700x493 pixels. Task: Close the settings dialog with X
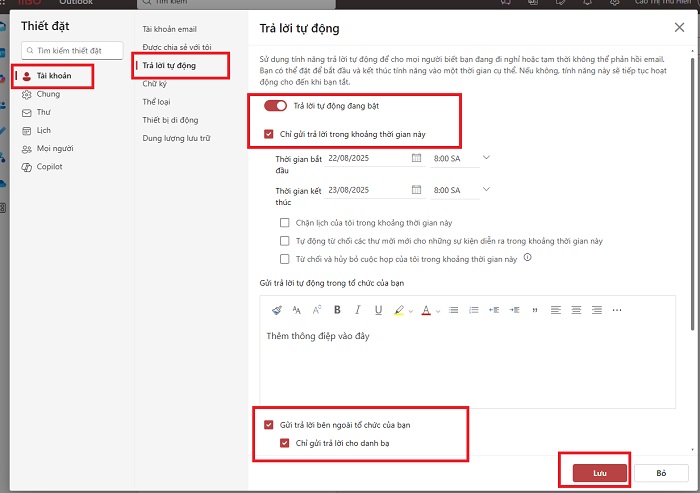(x=679, y=27)
